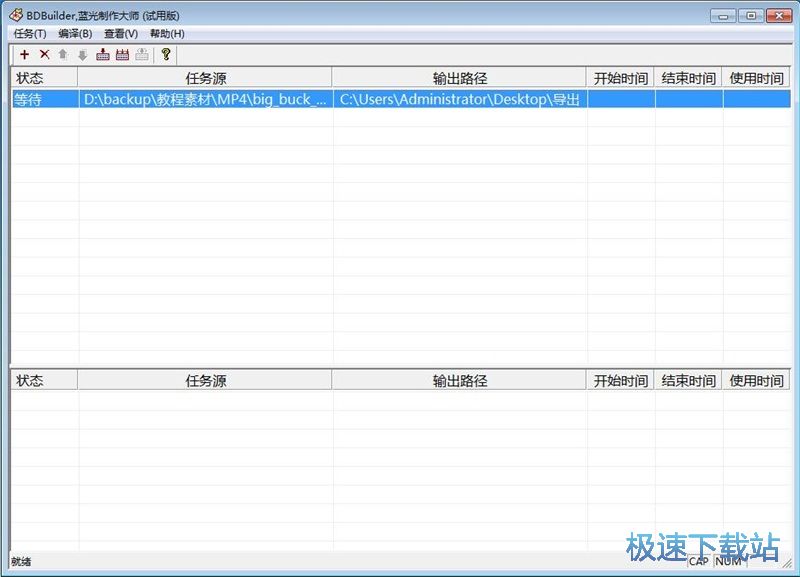800x577 pixels.
Task: Select the 等待 status cell
Action: 45,99
